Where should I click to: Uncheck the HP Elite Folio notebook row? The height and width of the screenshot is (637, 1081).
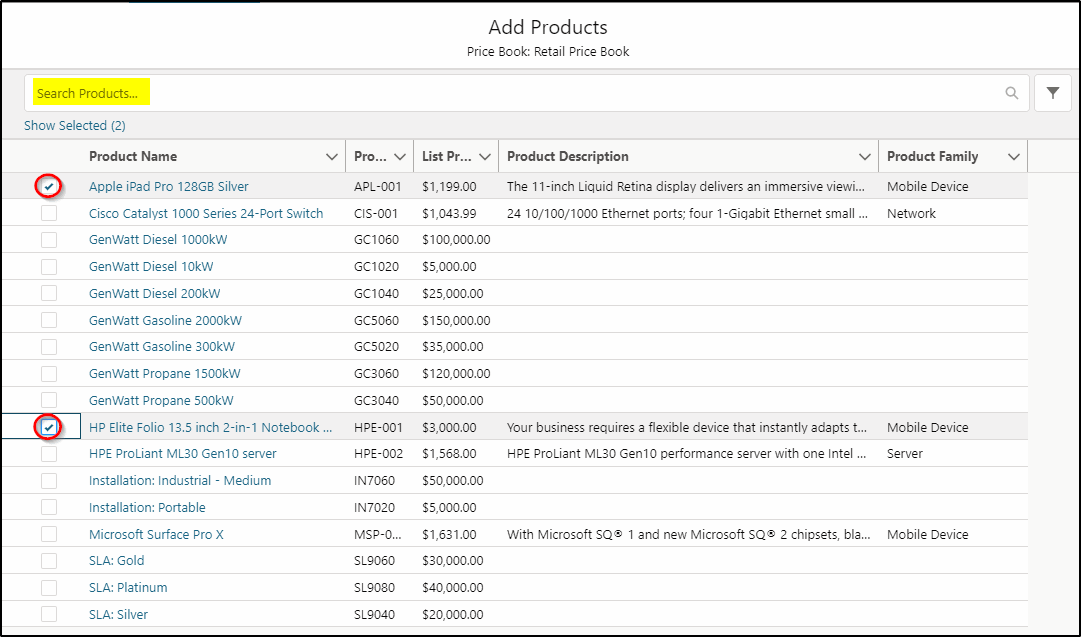tap(48, 426)
